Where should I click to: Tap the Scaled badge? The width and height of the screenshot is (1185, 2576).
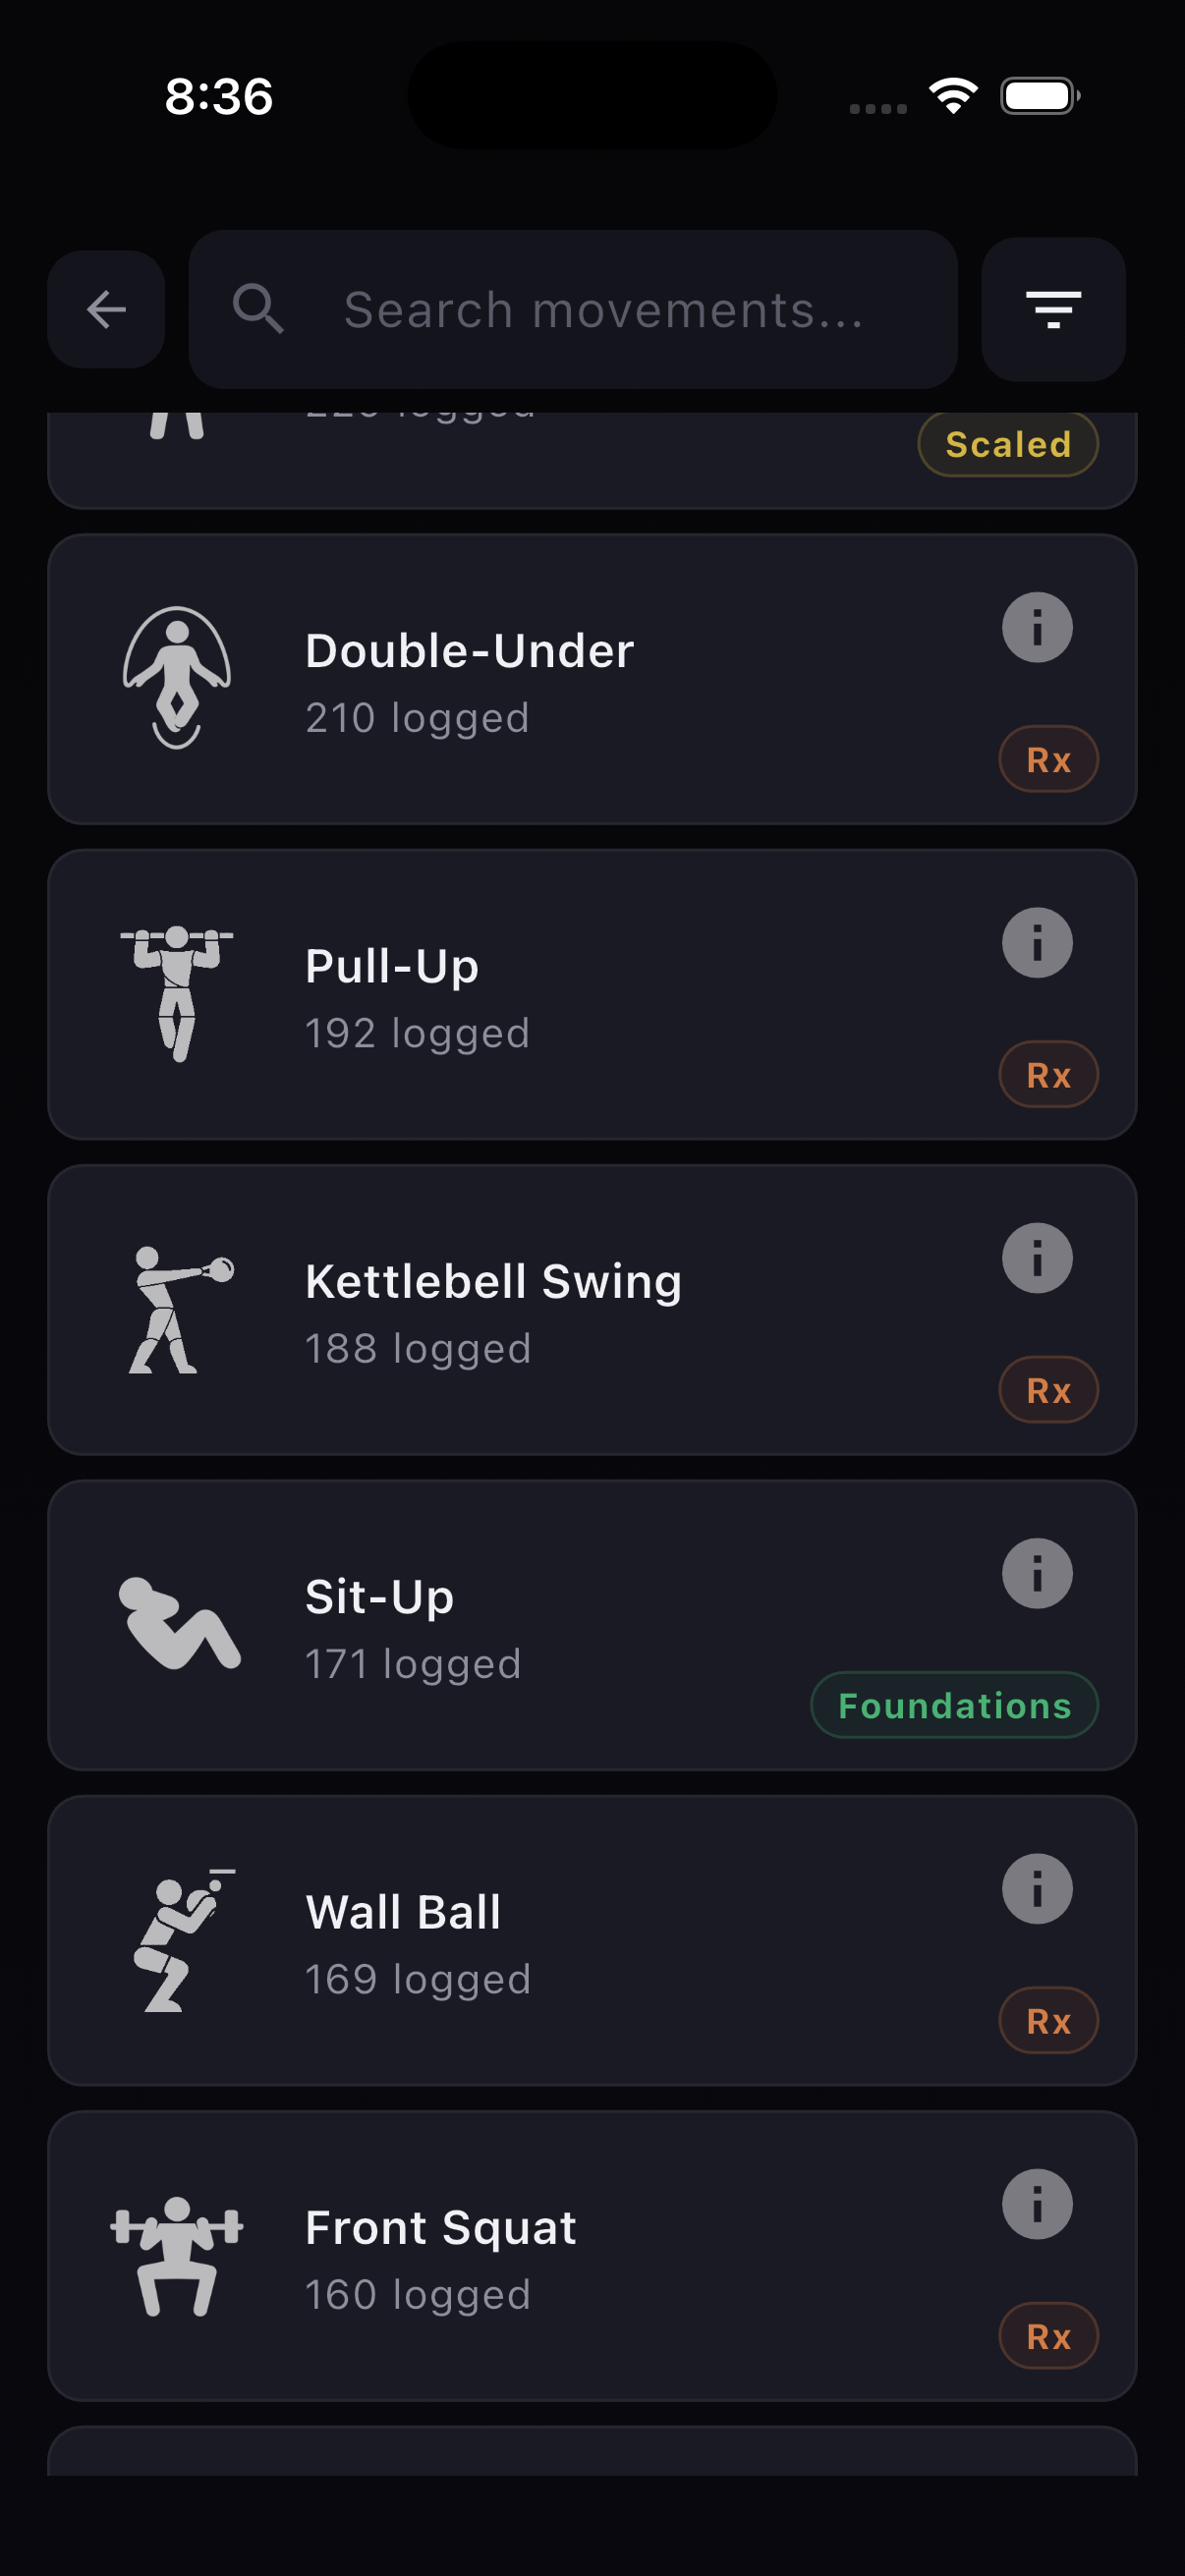click(1008, 445)
